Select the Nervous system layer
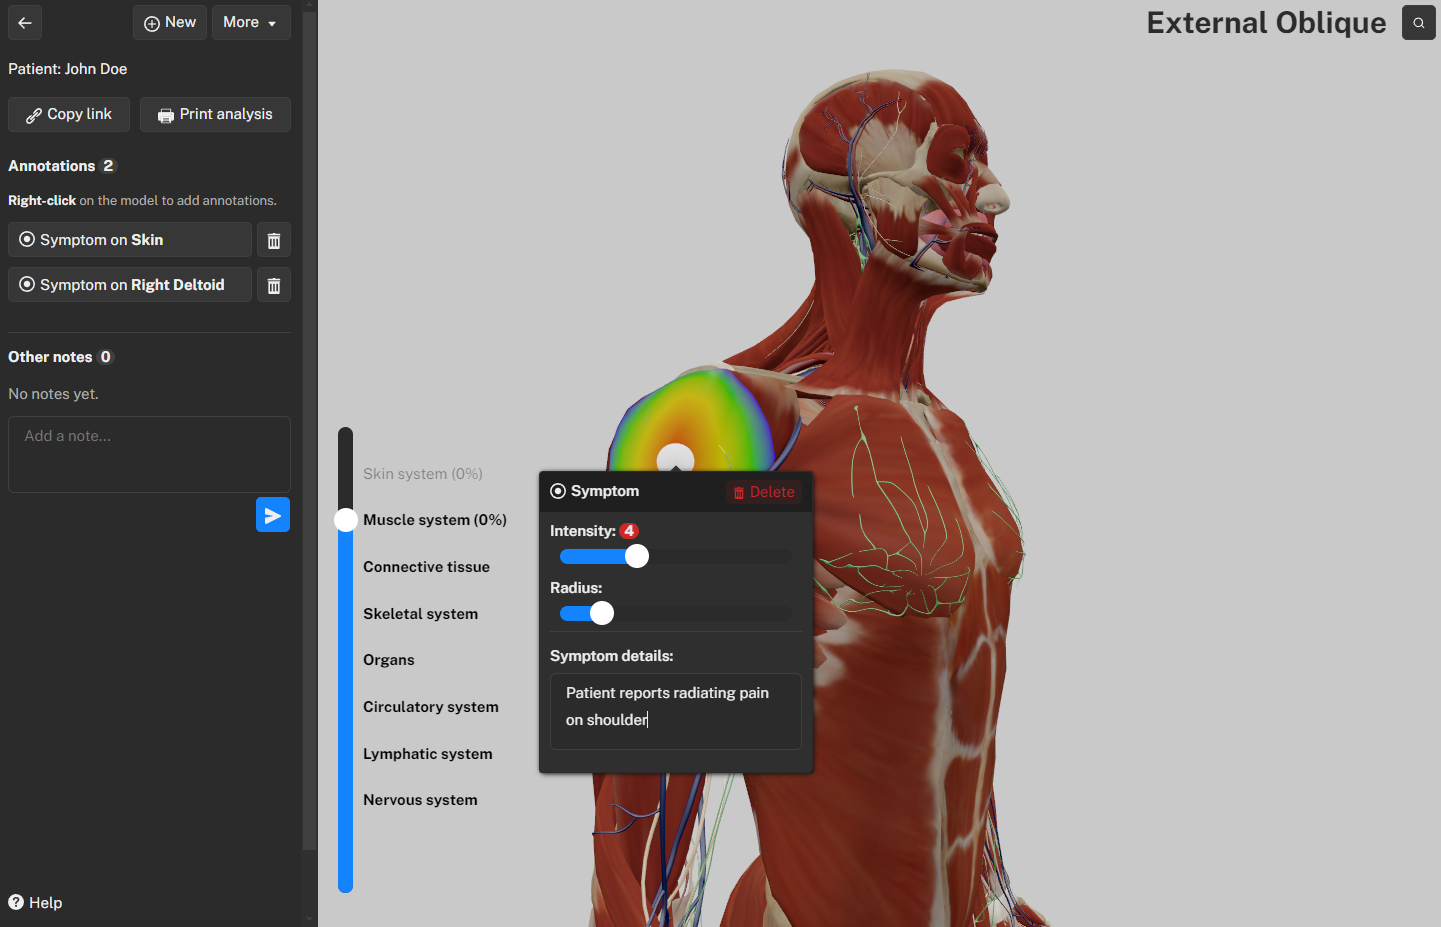Image resolution: width=1441 pixels, height=927 pixels. pyautogui.click(x=420, y=799)
